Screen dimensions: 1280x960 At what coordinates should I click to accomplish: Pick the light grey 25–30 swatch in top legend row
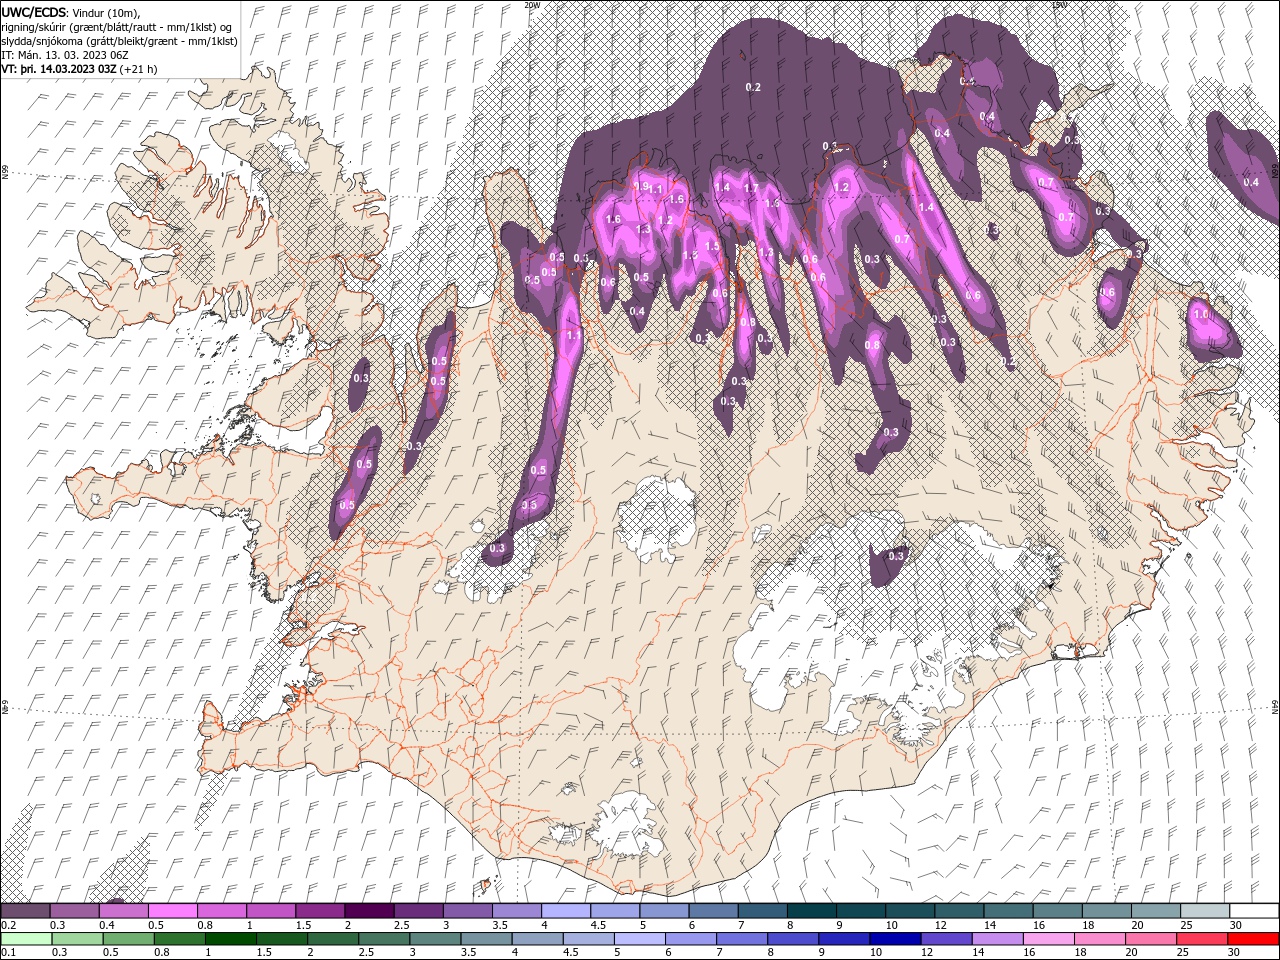(x=1205, y=911)
